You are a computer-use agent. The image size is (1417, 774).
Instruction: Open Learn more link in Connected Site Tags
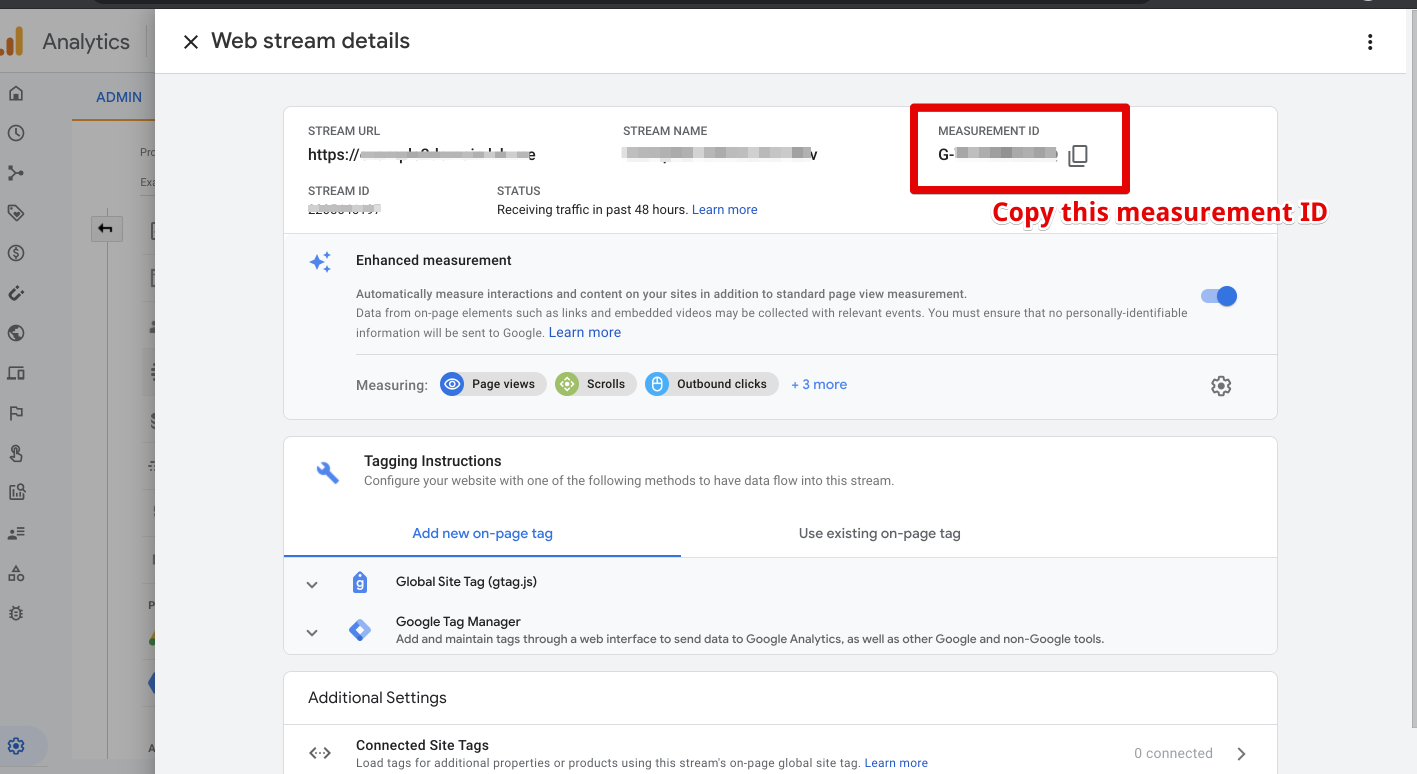896,763
